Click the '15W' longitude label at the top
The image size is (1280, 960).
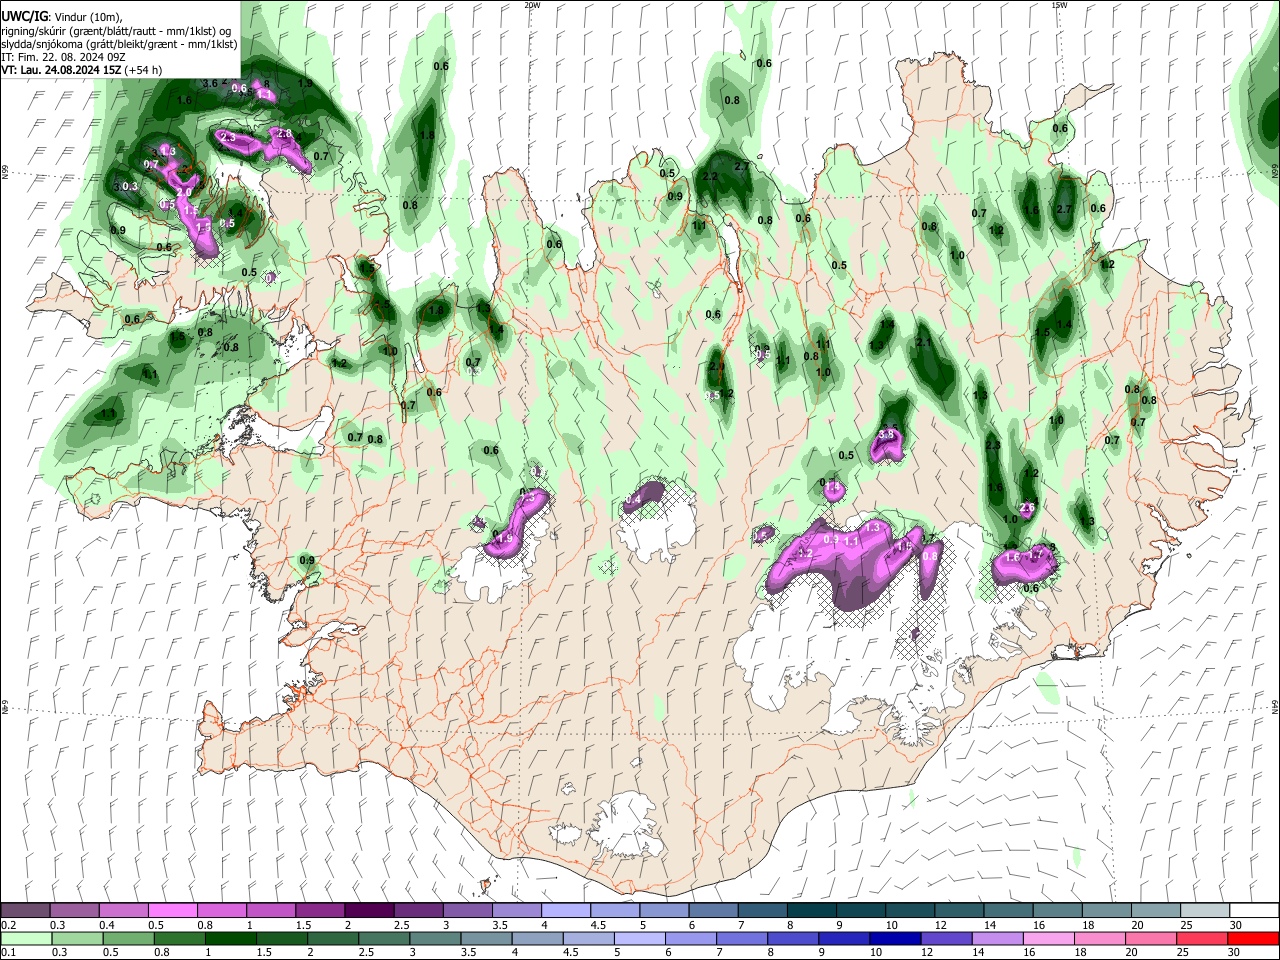click(x=1059, y=5)
